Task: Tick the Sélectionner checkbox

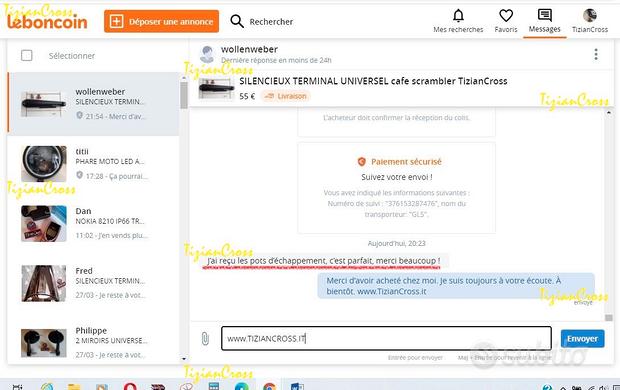Action: pyautogui.click(x=26, y=55)
